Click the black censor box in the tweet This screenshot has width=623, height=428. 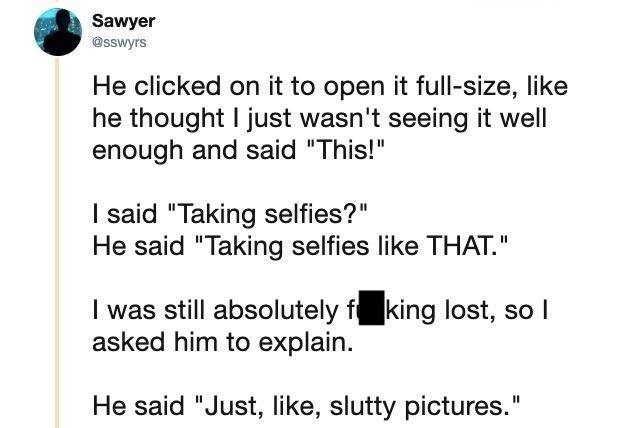[x=371, y=308]
